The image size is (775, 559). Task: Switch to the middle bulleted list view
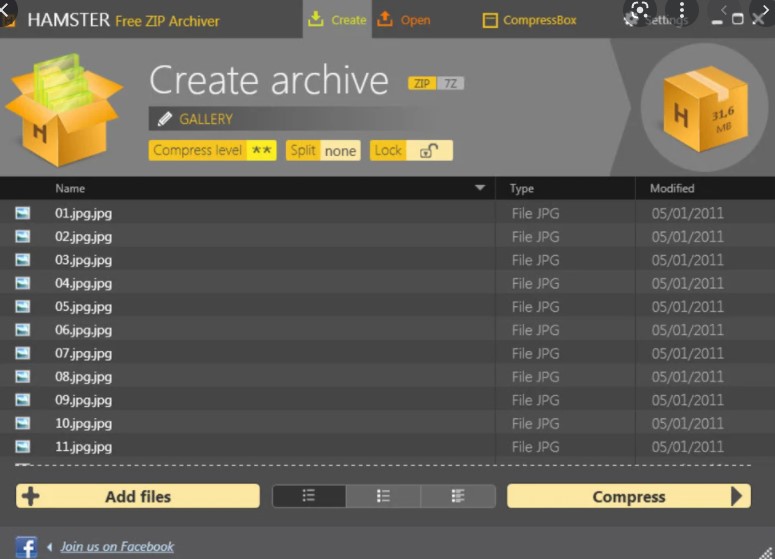(x=384, y=496)
